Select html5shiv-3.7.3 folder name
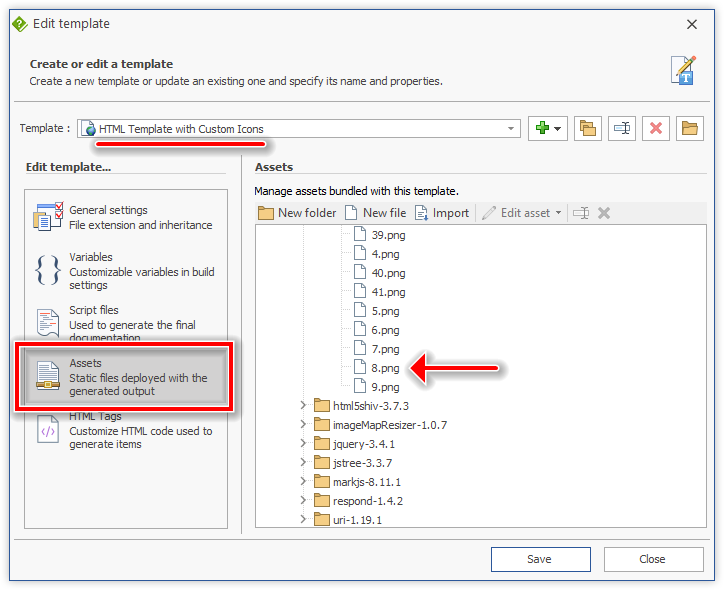 (371, 406)
